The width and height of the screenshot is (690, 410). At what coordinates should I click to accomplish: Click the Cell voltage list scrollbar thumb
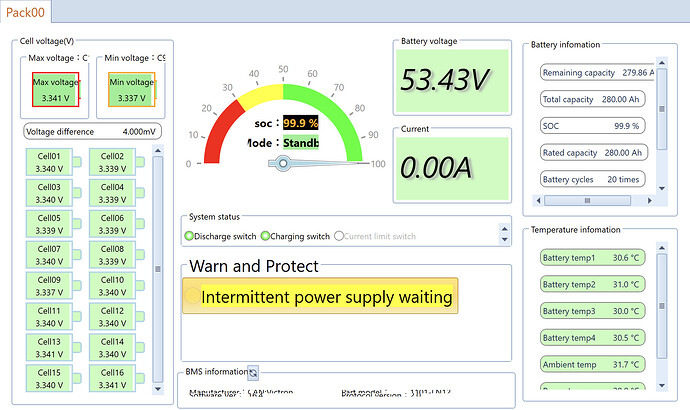[158, 269]
